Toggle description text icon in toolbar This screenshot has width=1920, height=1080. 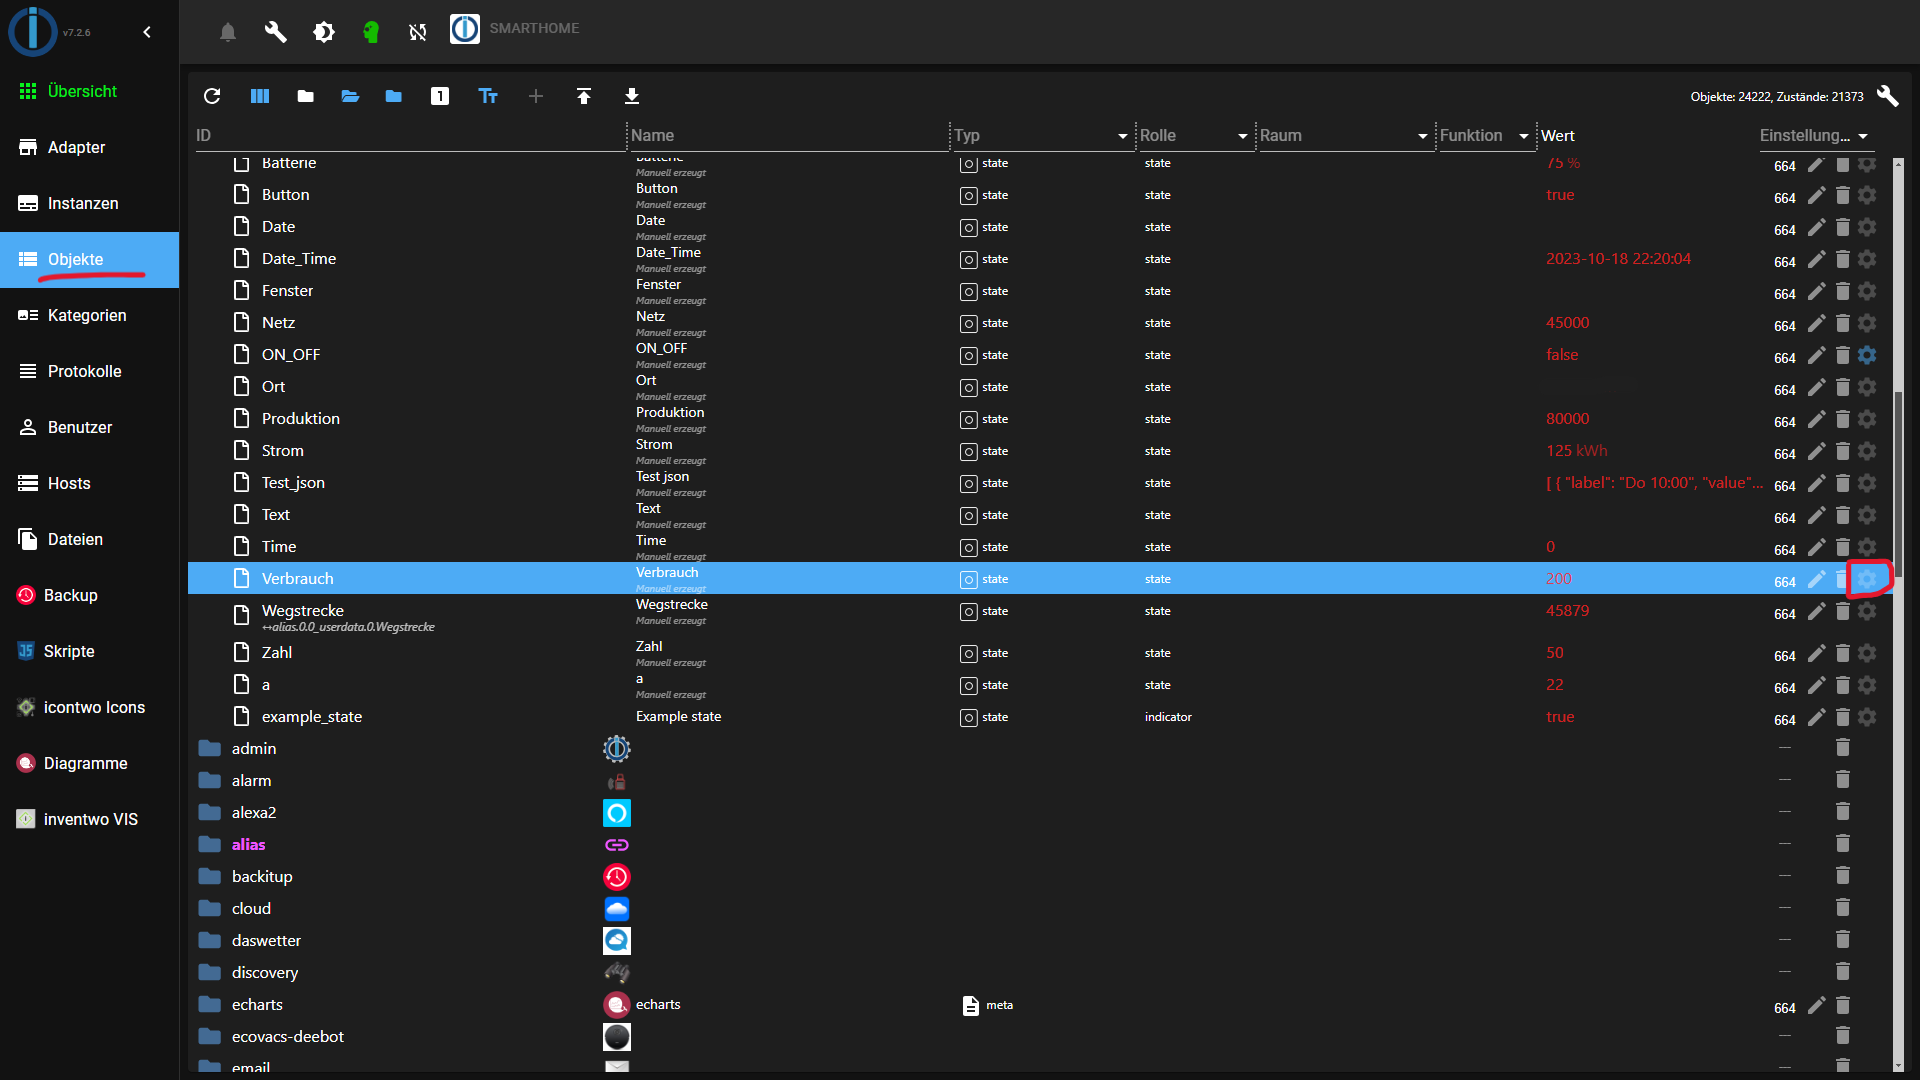(488, 96)
